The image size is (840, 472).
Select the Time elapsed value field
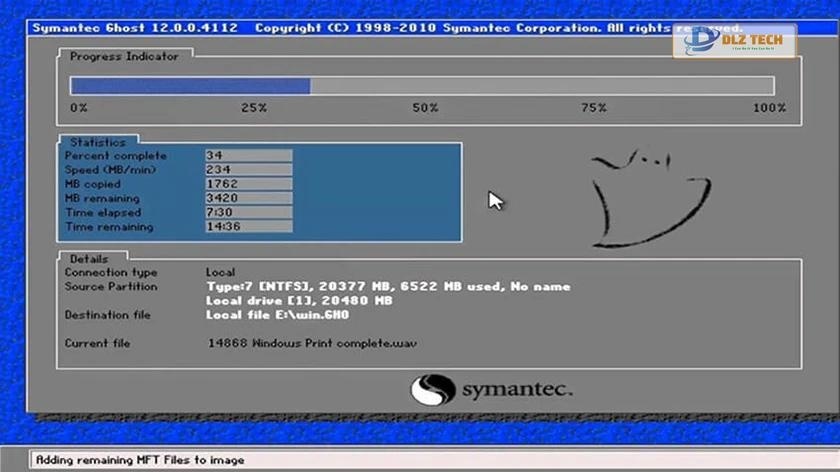point(247,213)
